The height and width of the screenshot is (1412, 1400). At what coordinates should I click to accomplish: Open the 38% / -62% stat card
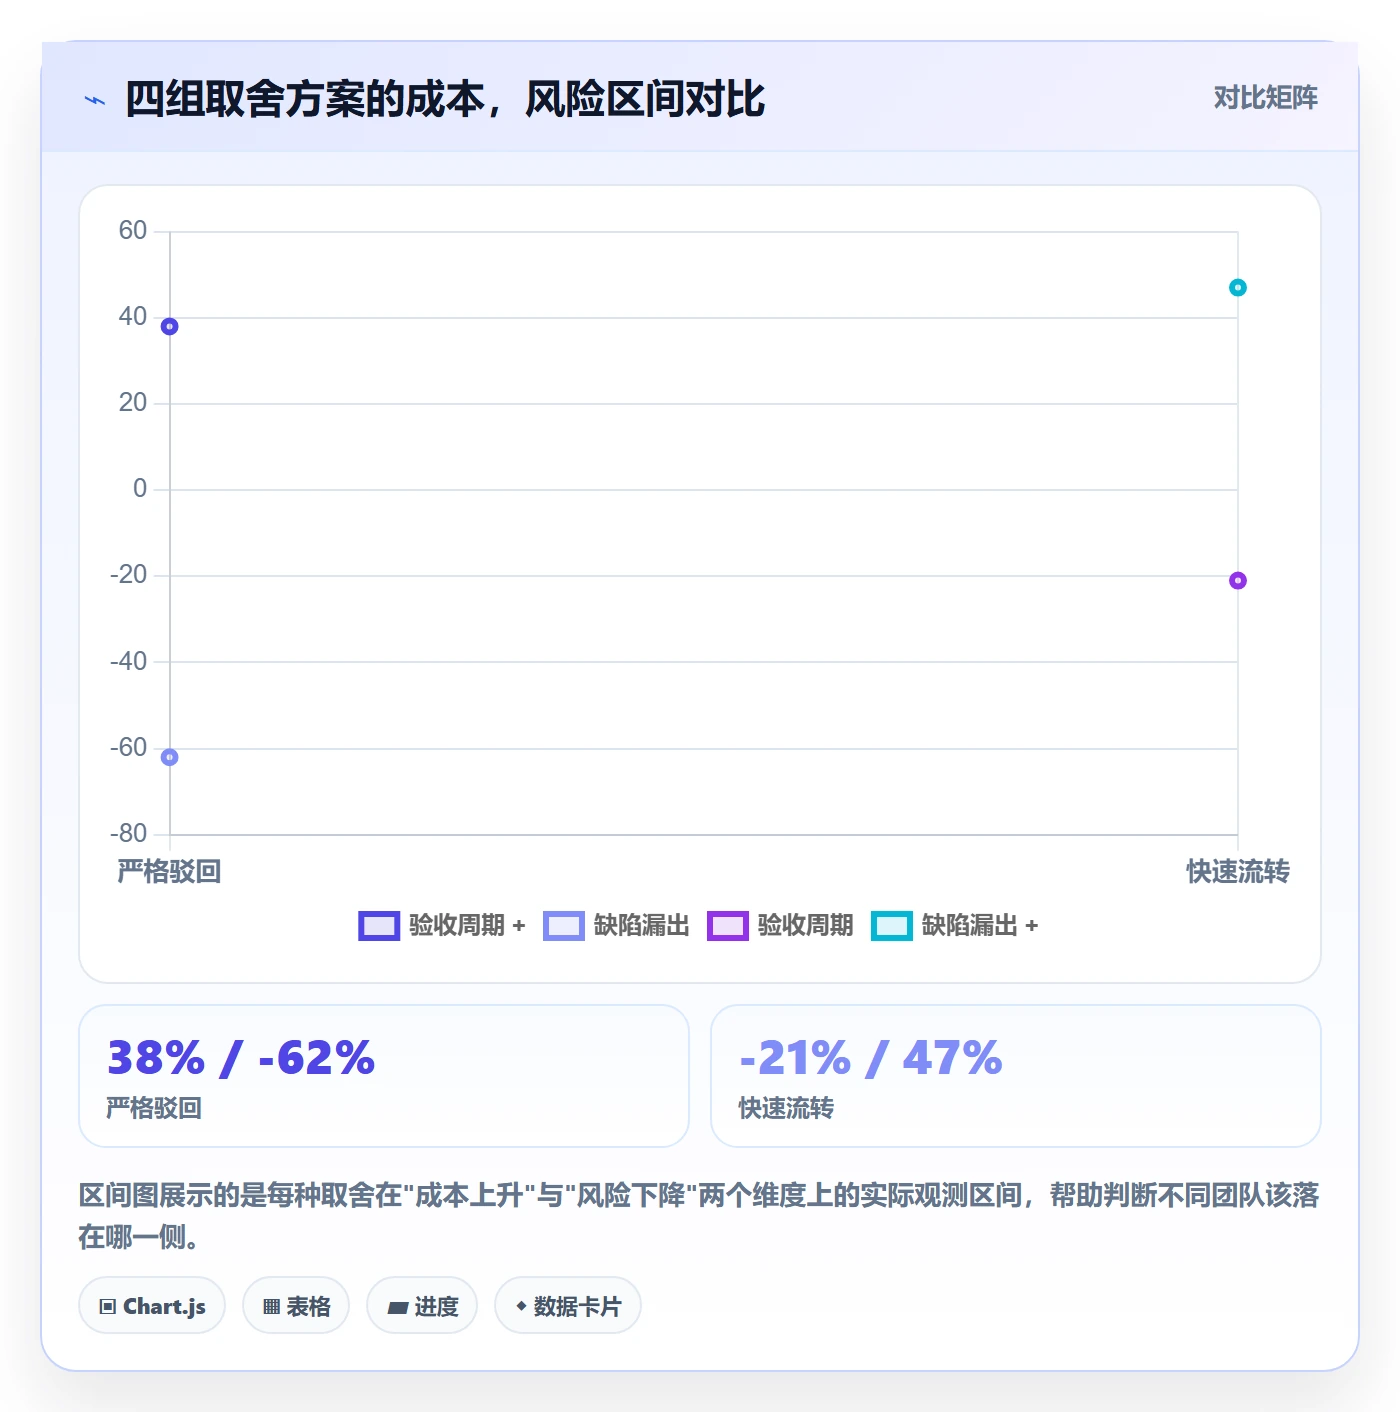click(x=384, y=1076)
